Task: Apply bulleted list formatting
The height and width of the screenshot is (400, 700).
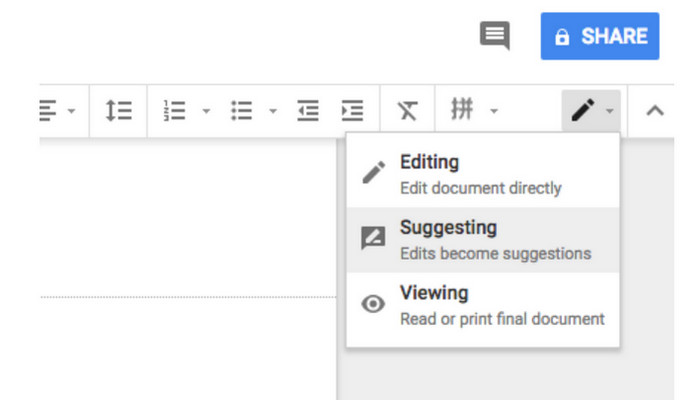Action: point(241,110)
